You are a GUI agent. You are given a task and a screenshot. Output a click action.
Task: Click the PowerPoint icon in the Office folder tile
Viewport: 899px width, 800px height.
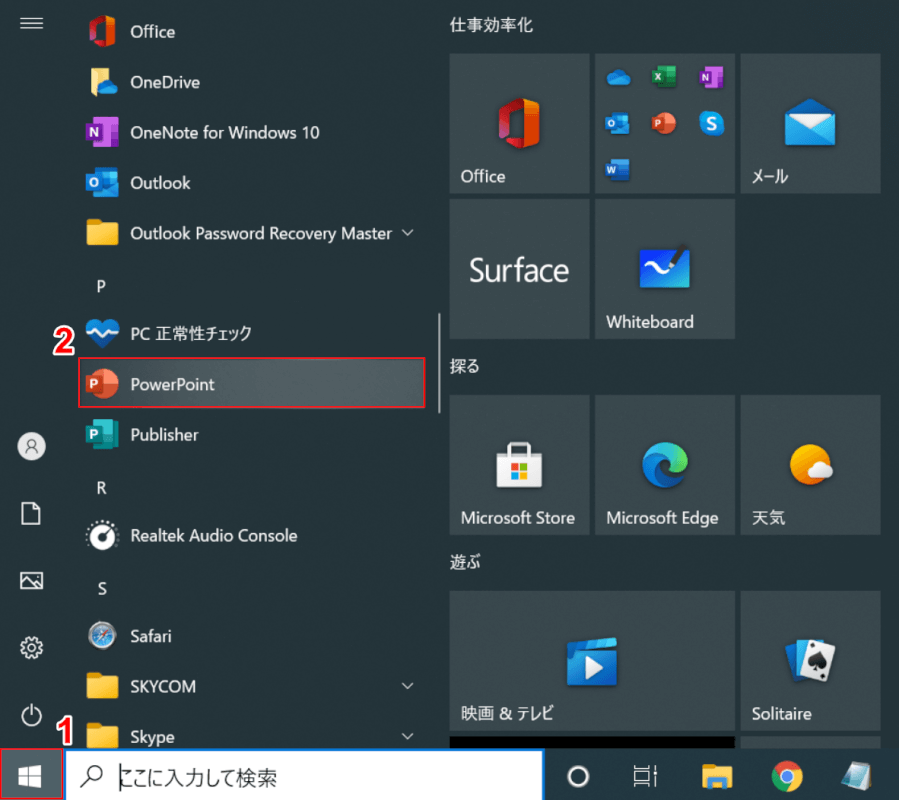click(664, 123)
